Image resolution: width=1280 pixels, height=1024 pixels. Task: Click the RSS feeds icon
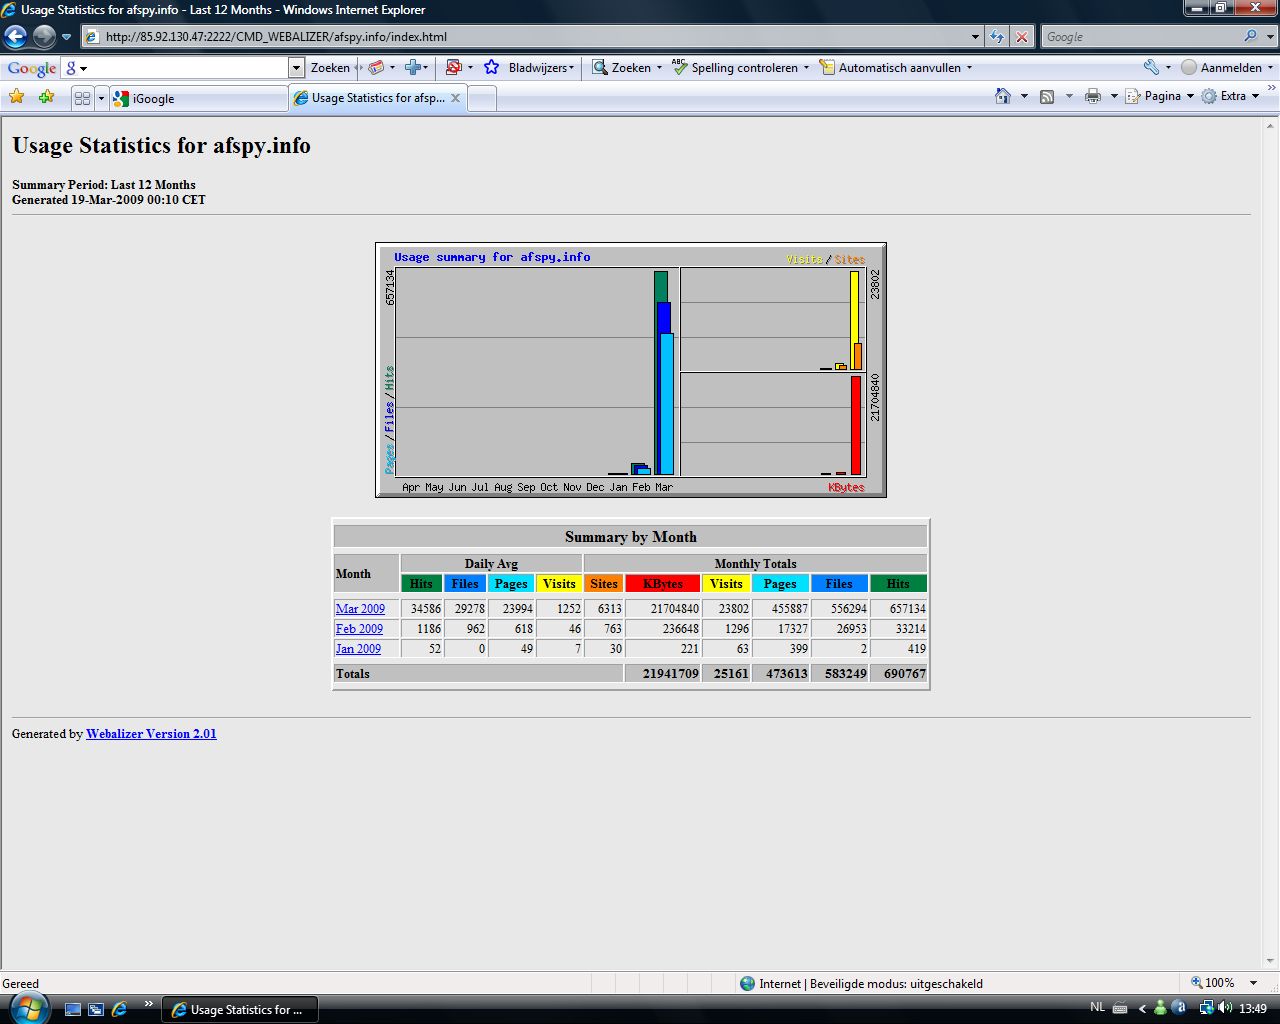1047,96
